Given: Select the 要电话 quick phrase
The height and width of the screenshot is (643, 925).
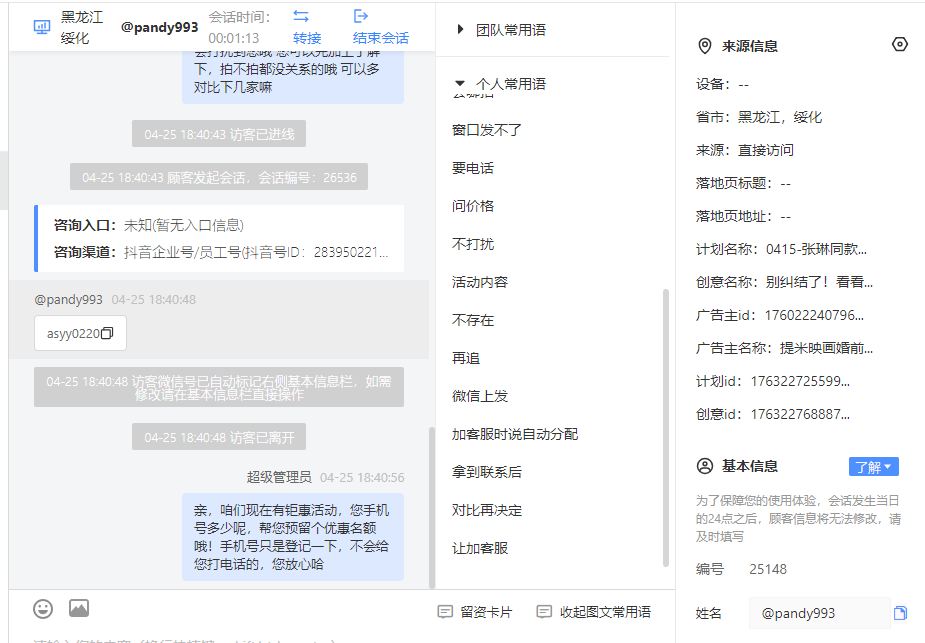Looking at the screenshot, I should [x=473, y=168].
